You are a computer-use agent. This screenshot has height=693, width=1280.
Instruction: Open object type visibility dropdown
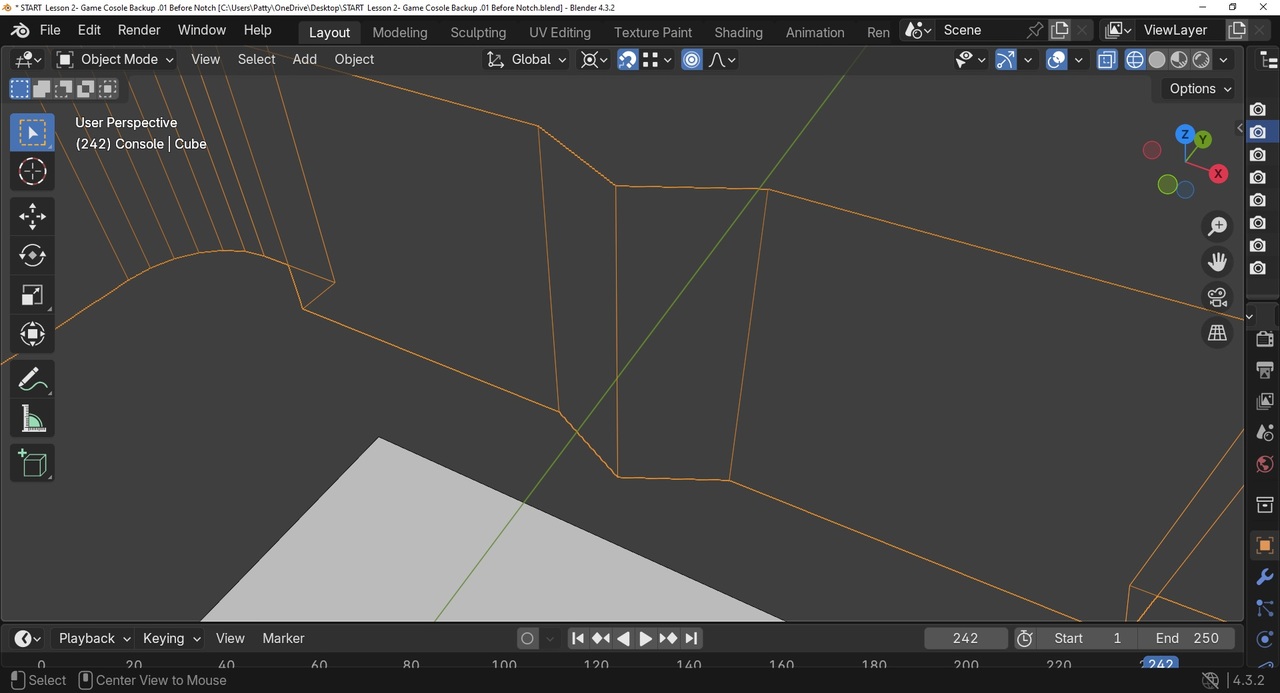(970, 59)
